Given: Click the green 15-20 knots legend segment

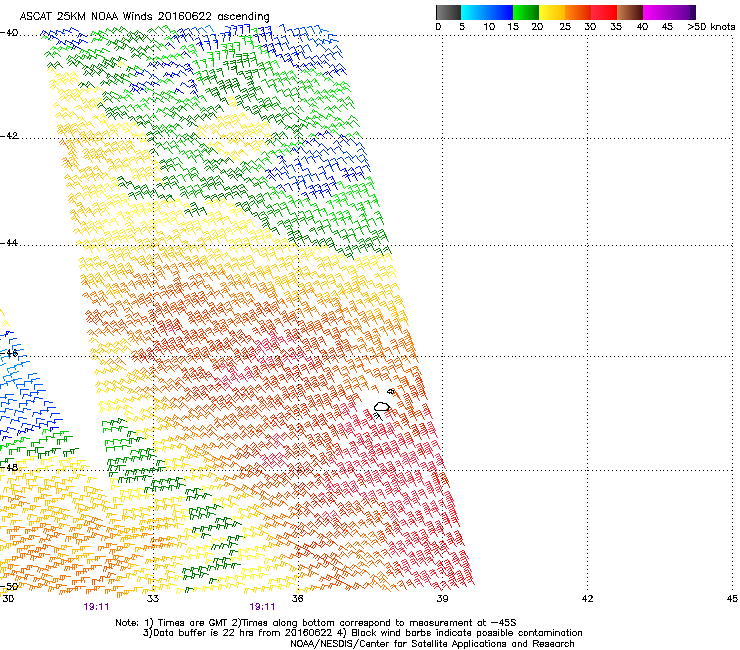Looking at the screenshot, I should 526,12.
